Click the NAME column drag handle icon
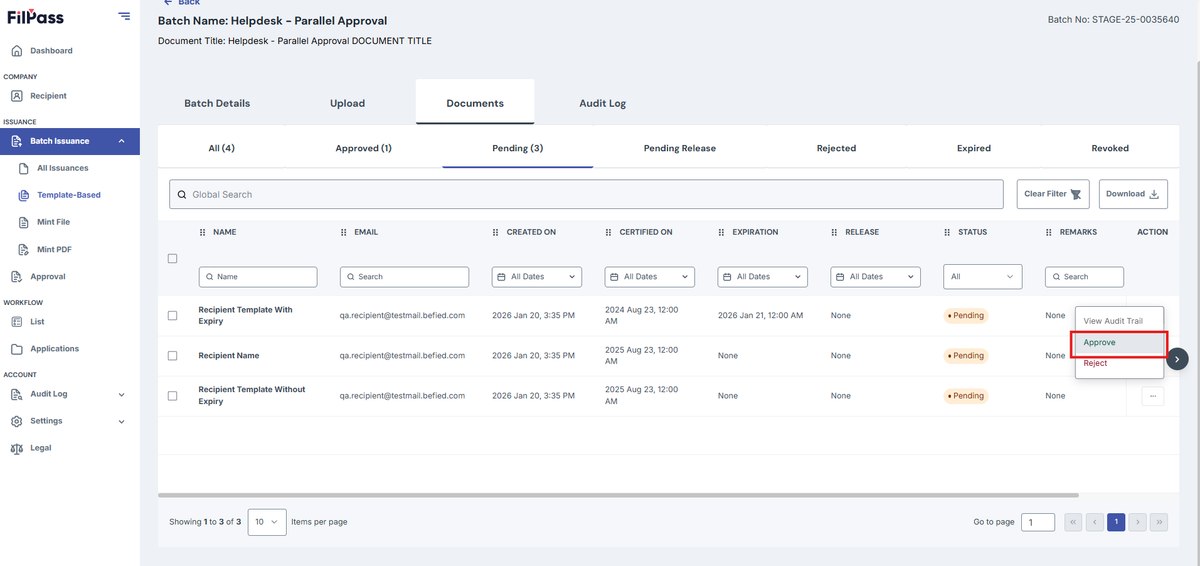The width and height of the screenshot is (1200, 566). [203, 232]
